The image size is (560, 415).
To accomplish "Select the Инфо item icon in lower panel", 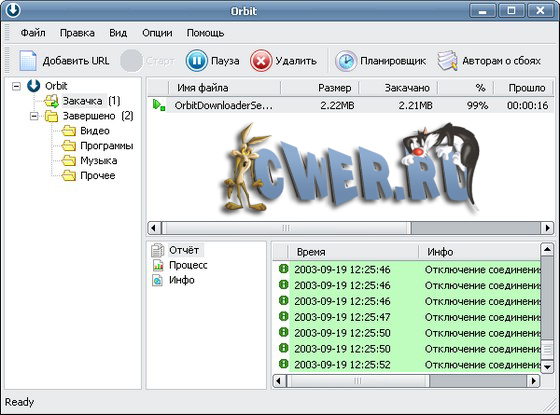I will [158, 280].
